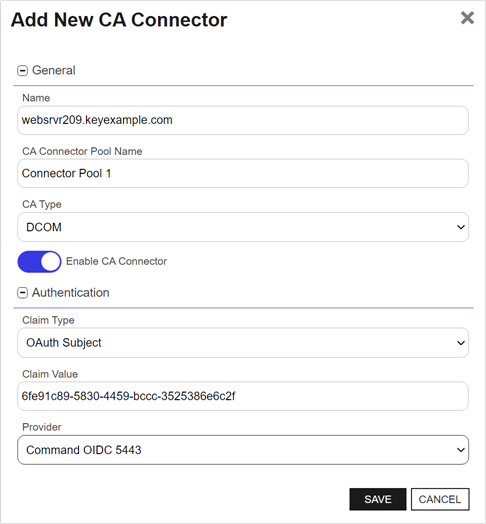Image resolution: width=486 pixels, height=524 pixels.
Task: Click the CA Type chevron arrow
Action: point(461,227)
